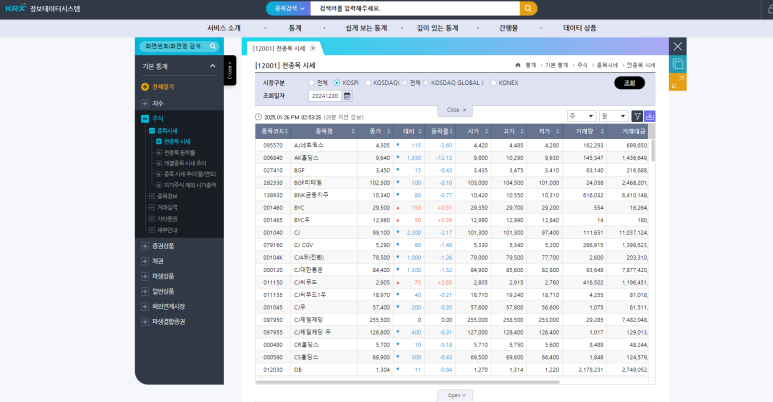Click sort arrows on 시가 column
Screen dimensions: 773x402
pos(487,131)
